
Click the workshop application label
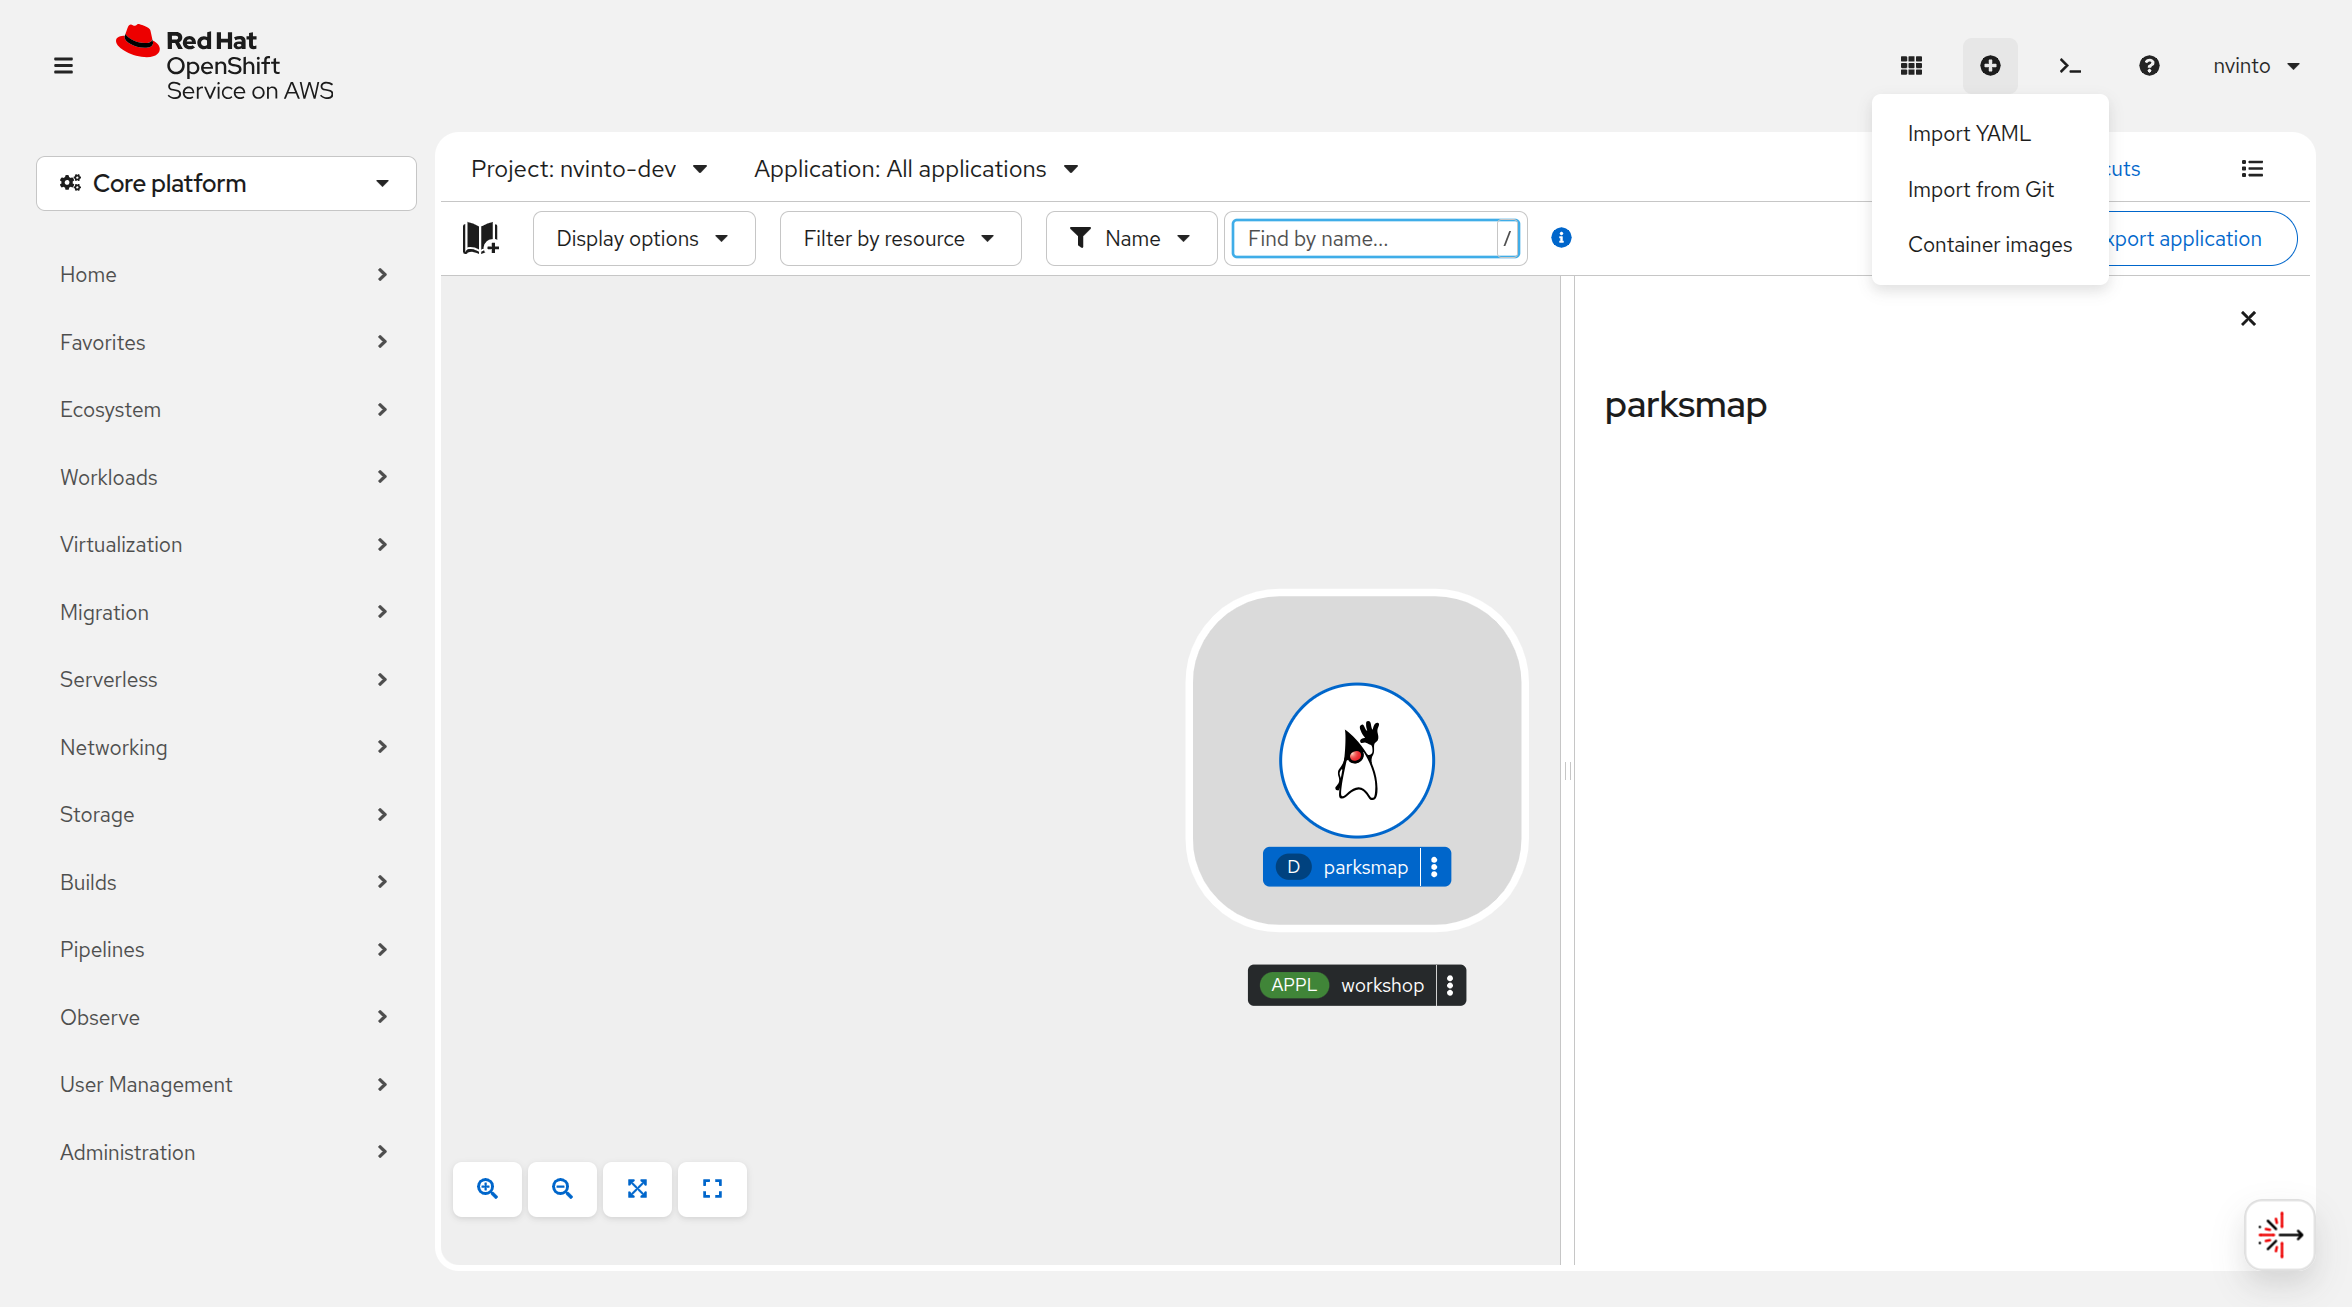click(1382, 985)
